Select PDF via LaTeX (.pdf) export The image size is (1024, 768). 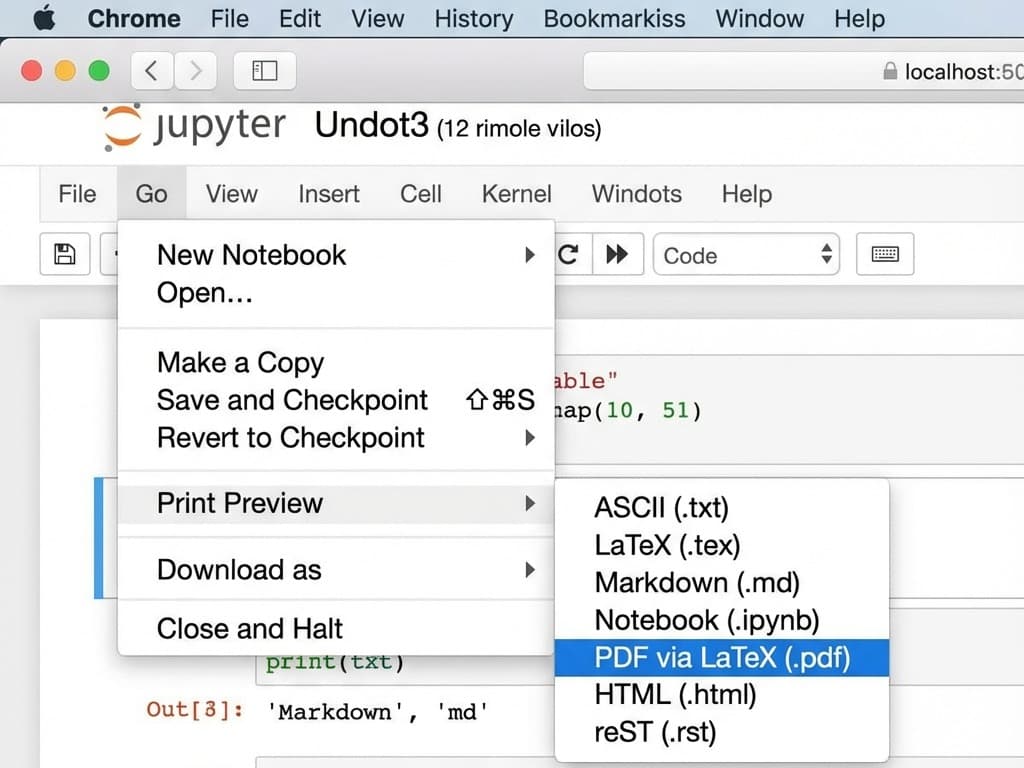(723, 658)
